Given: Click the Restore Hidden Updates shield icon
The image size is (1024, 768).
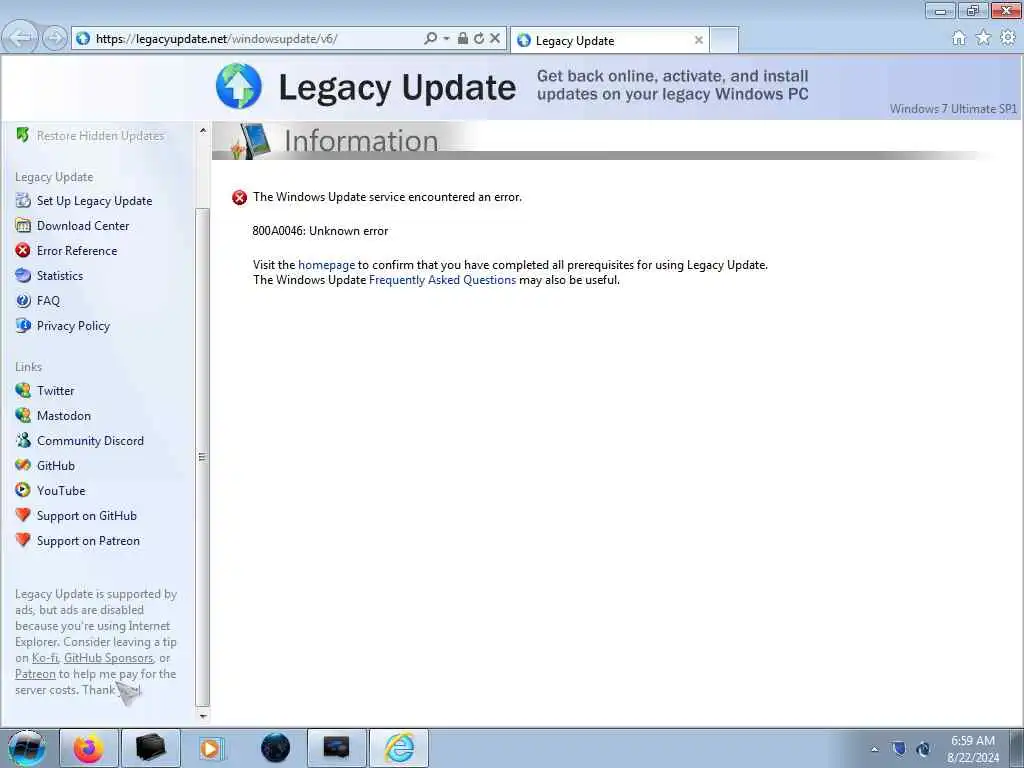Looking at the screenshot, I should [23, 135].
